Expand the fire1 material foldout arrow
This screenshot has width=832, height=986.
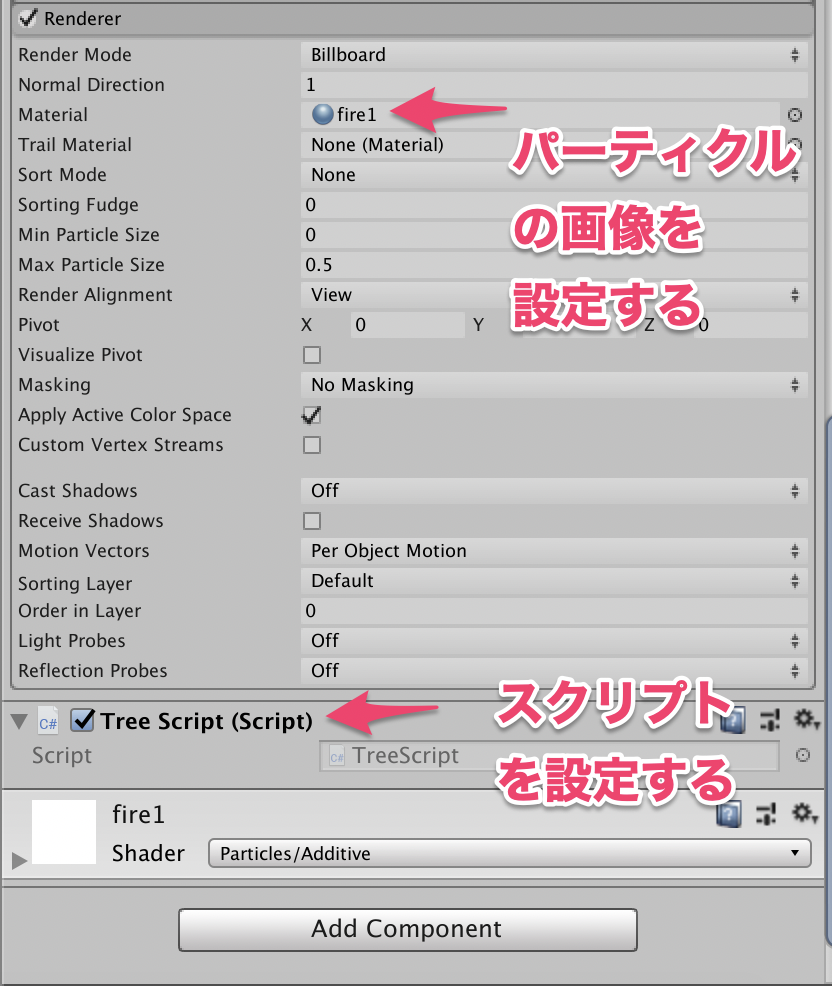(x=19, y=860)
